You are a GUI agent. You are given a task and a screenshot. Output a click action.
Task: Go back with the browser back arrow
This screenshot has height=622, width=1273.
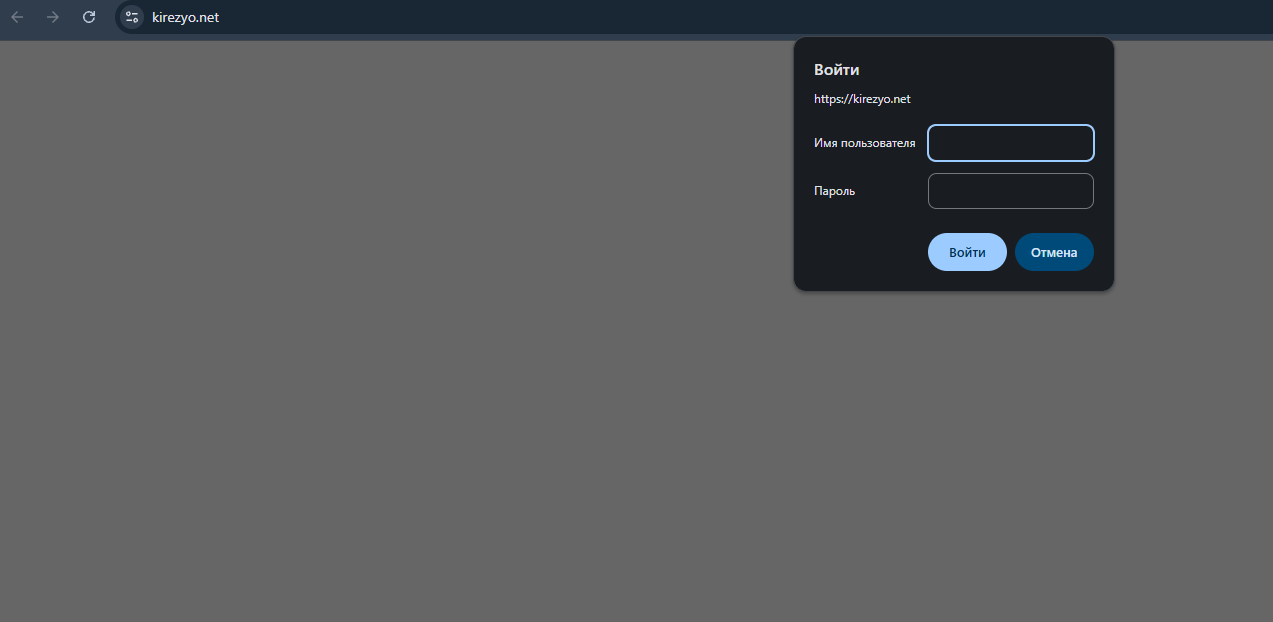[17, 17]
